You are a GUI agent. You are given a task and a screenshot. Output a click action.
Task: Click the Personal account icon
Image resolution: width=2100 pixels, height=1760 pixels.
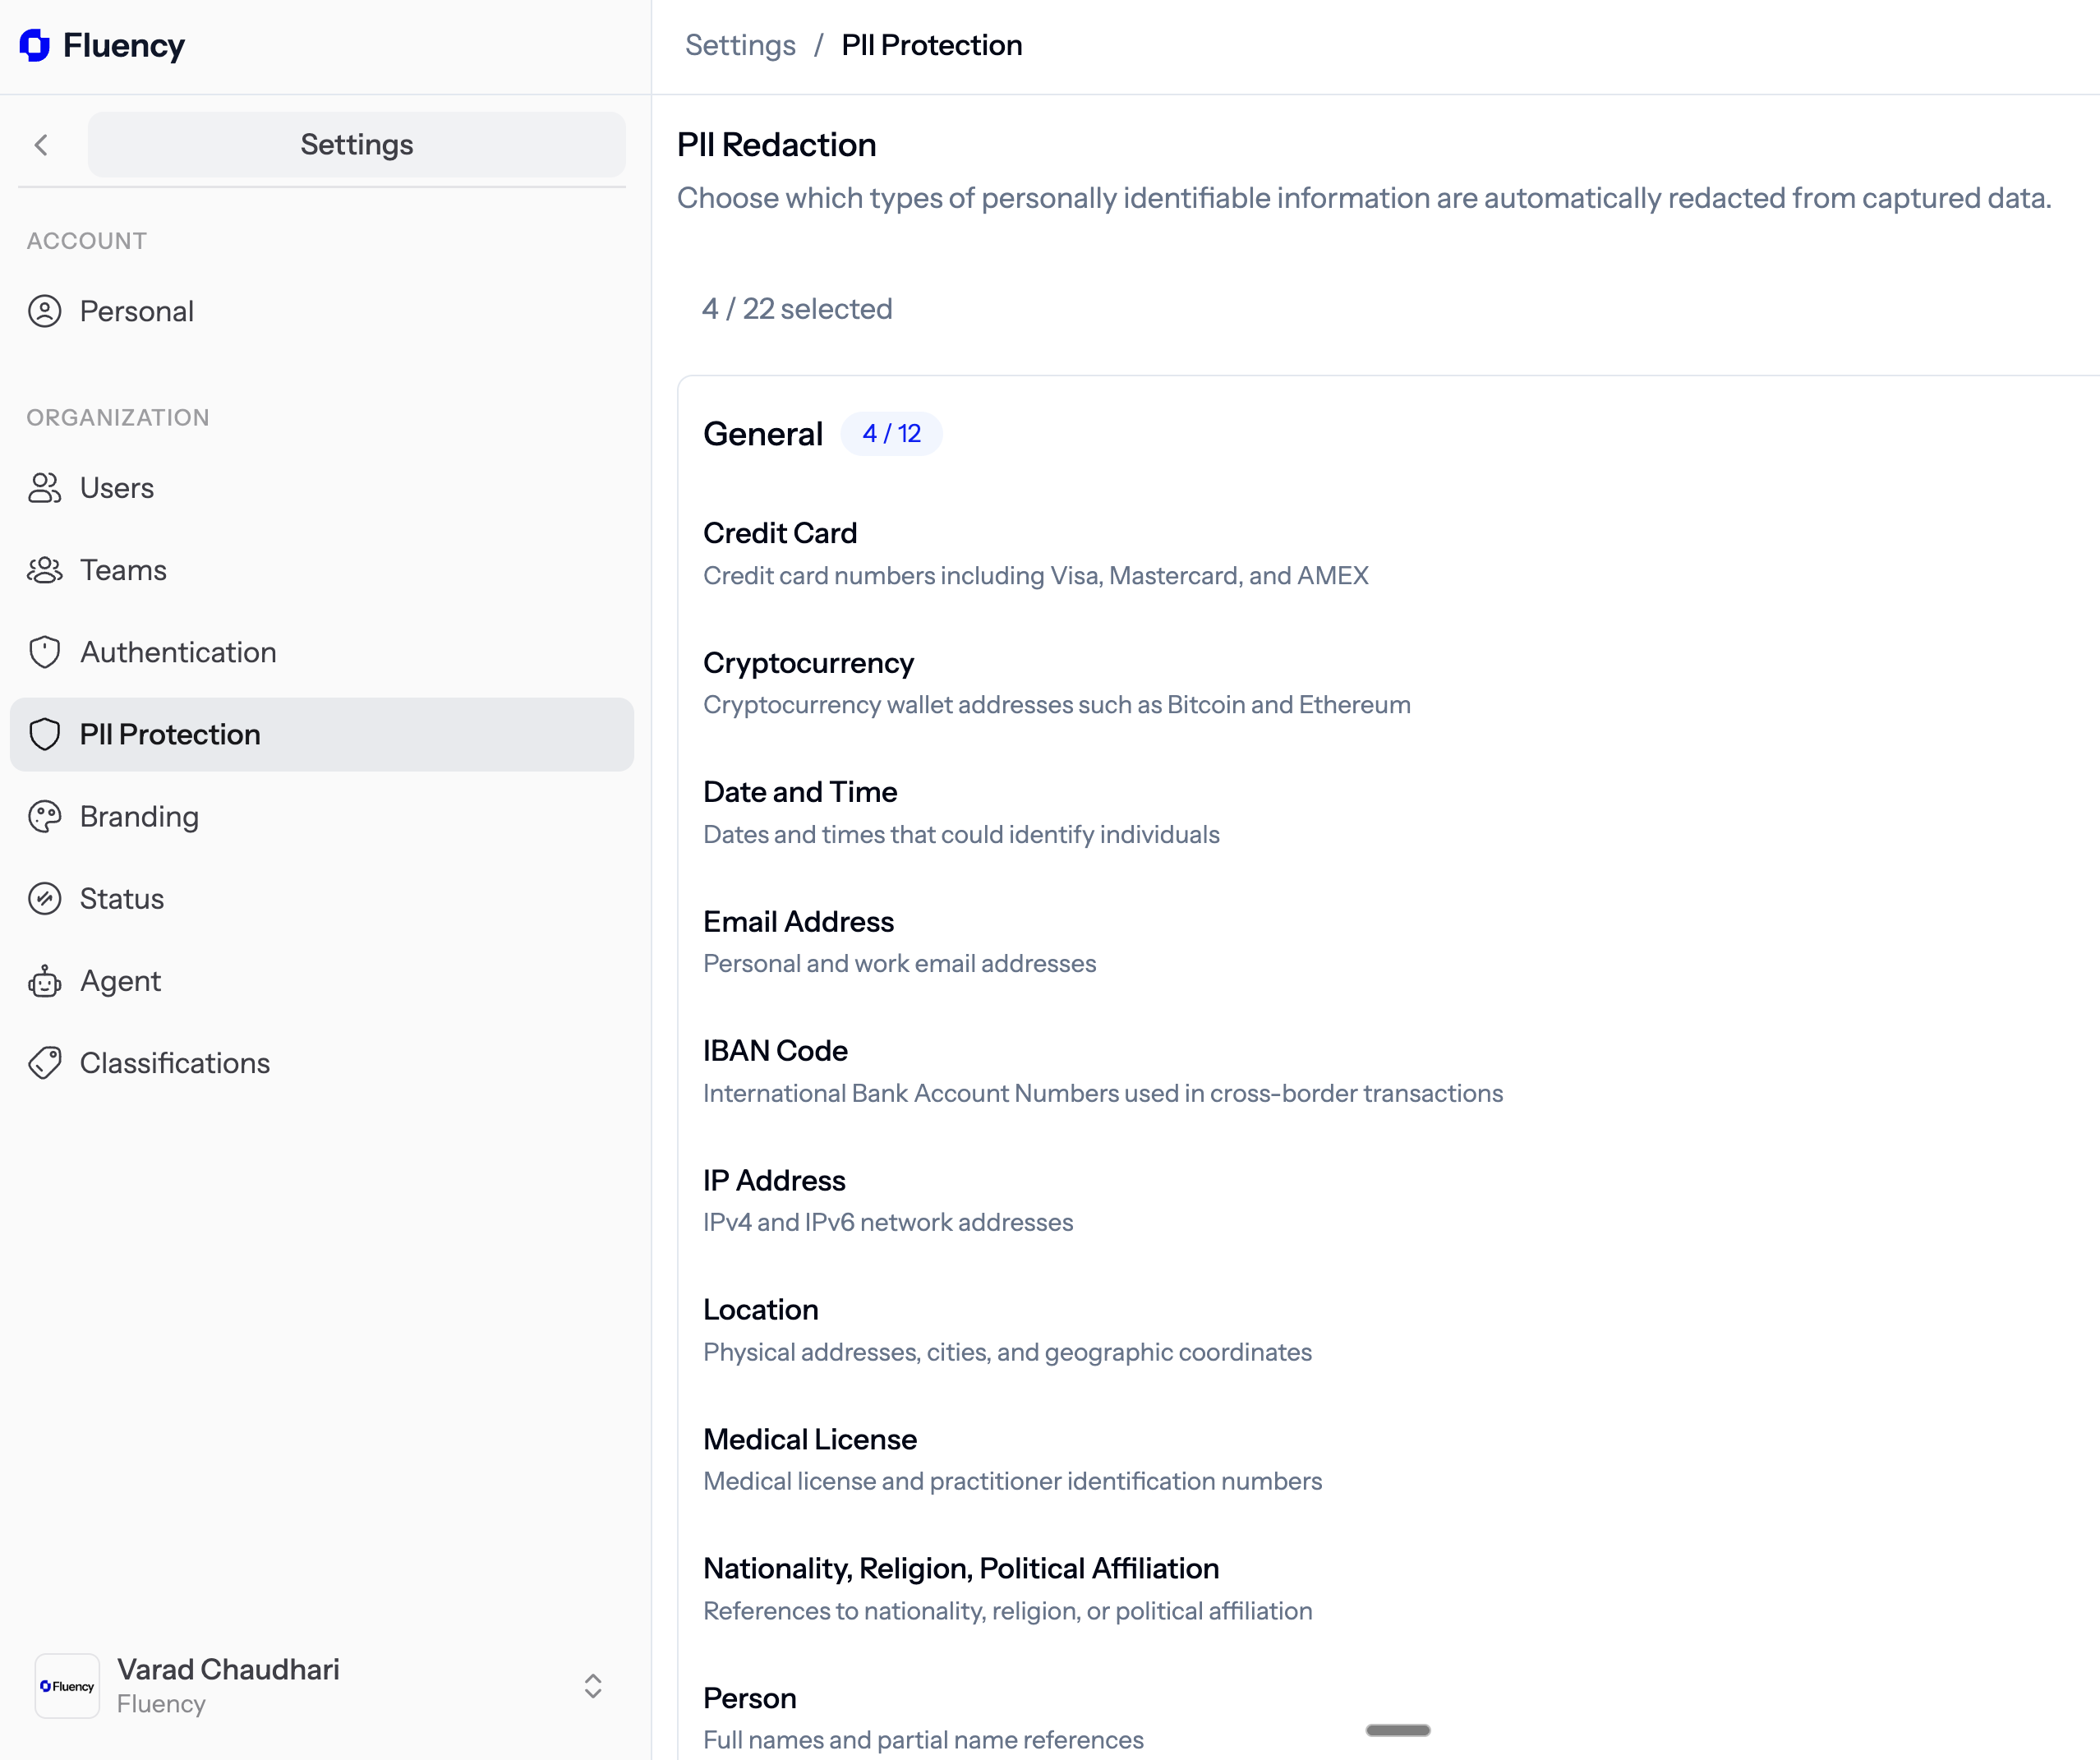coord(45,311)
